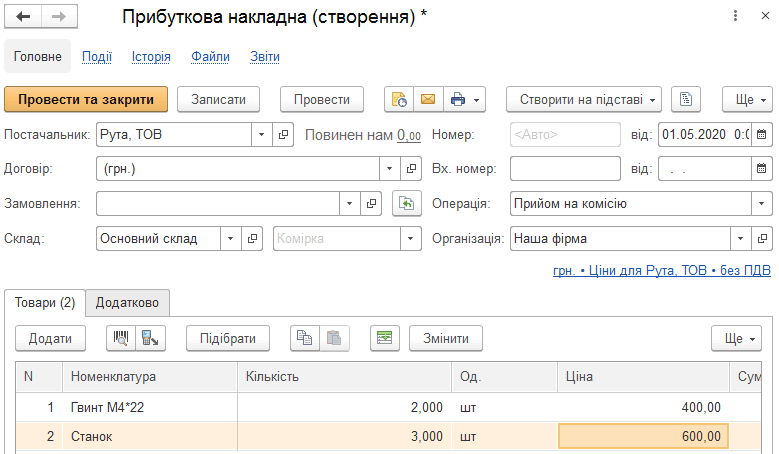779x454 pixels.
Task: Click the printer icon
Action: [x=458, y=99]
